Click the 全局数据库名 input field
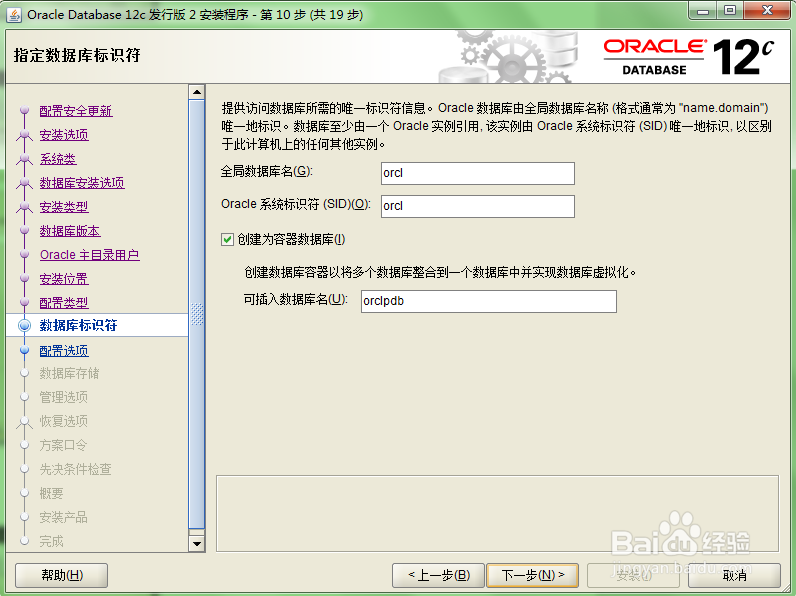The image size is (796, 596). coord(478,174)
